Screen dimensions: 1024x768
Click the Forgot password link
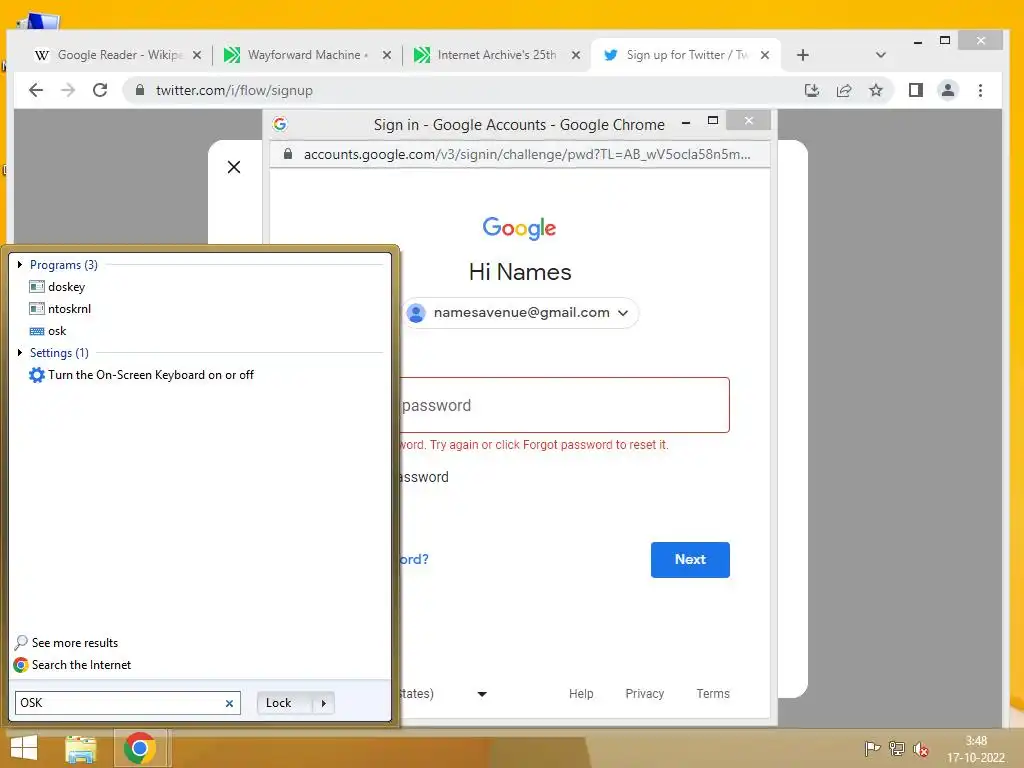pos(414,559)
